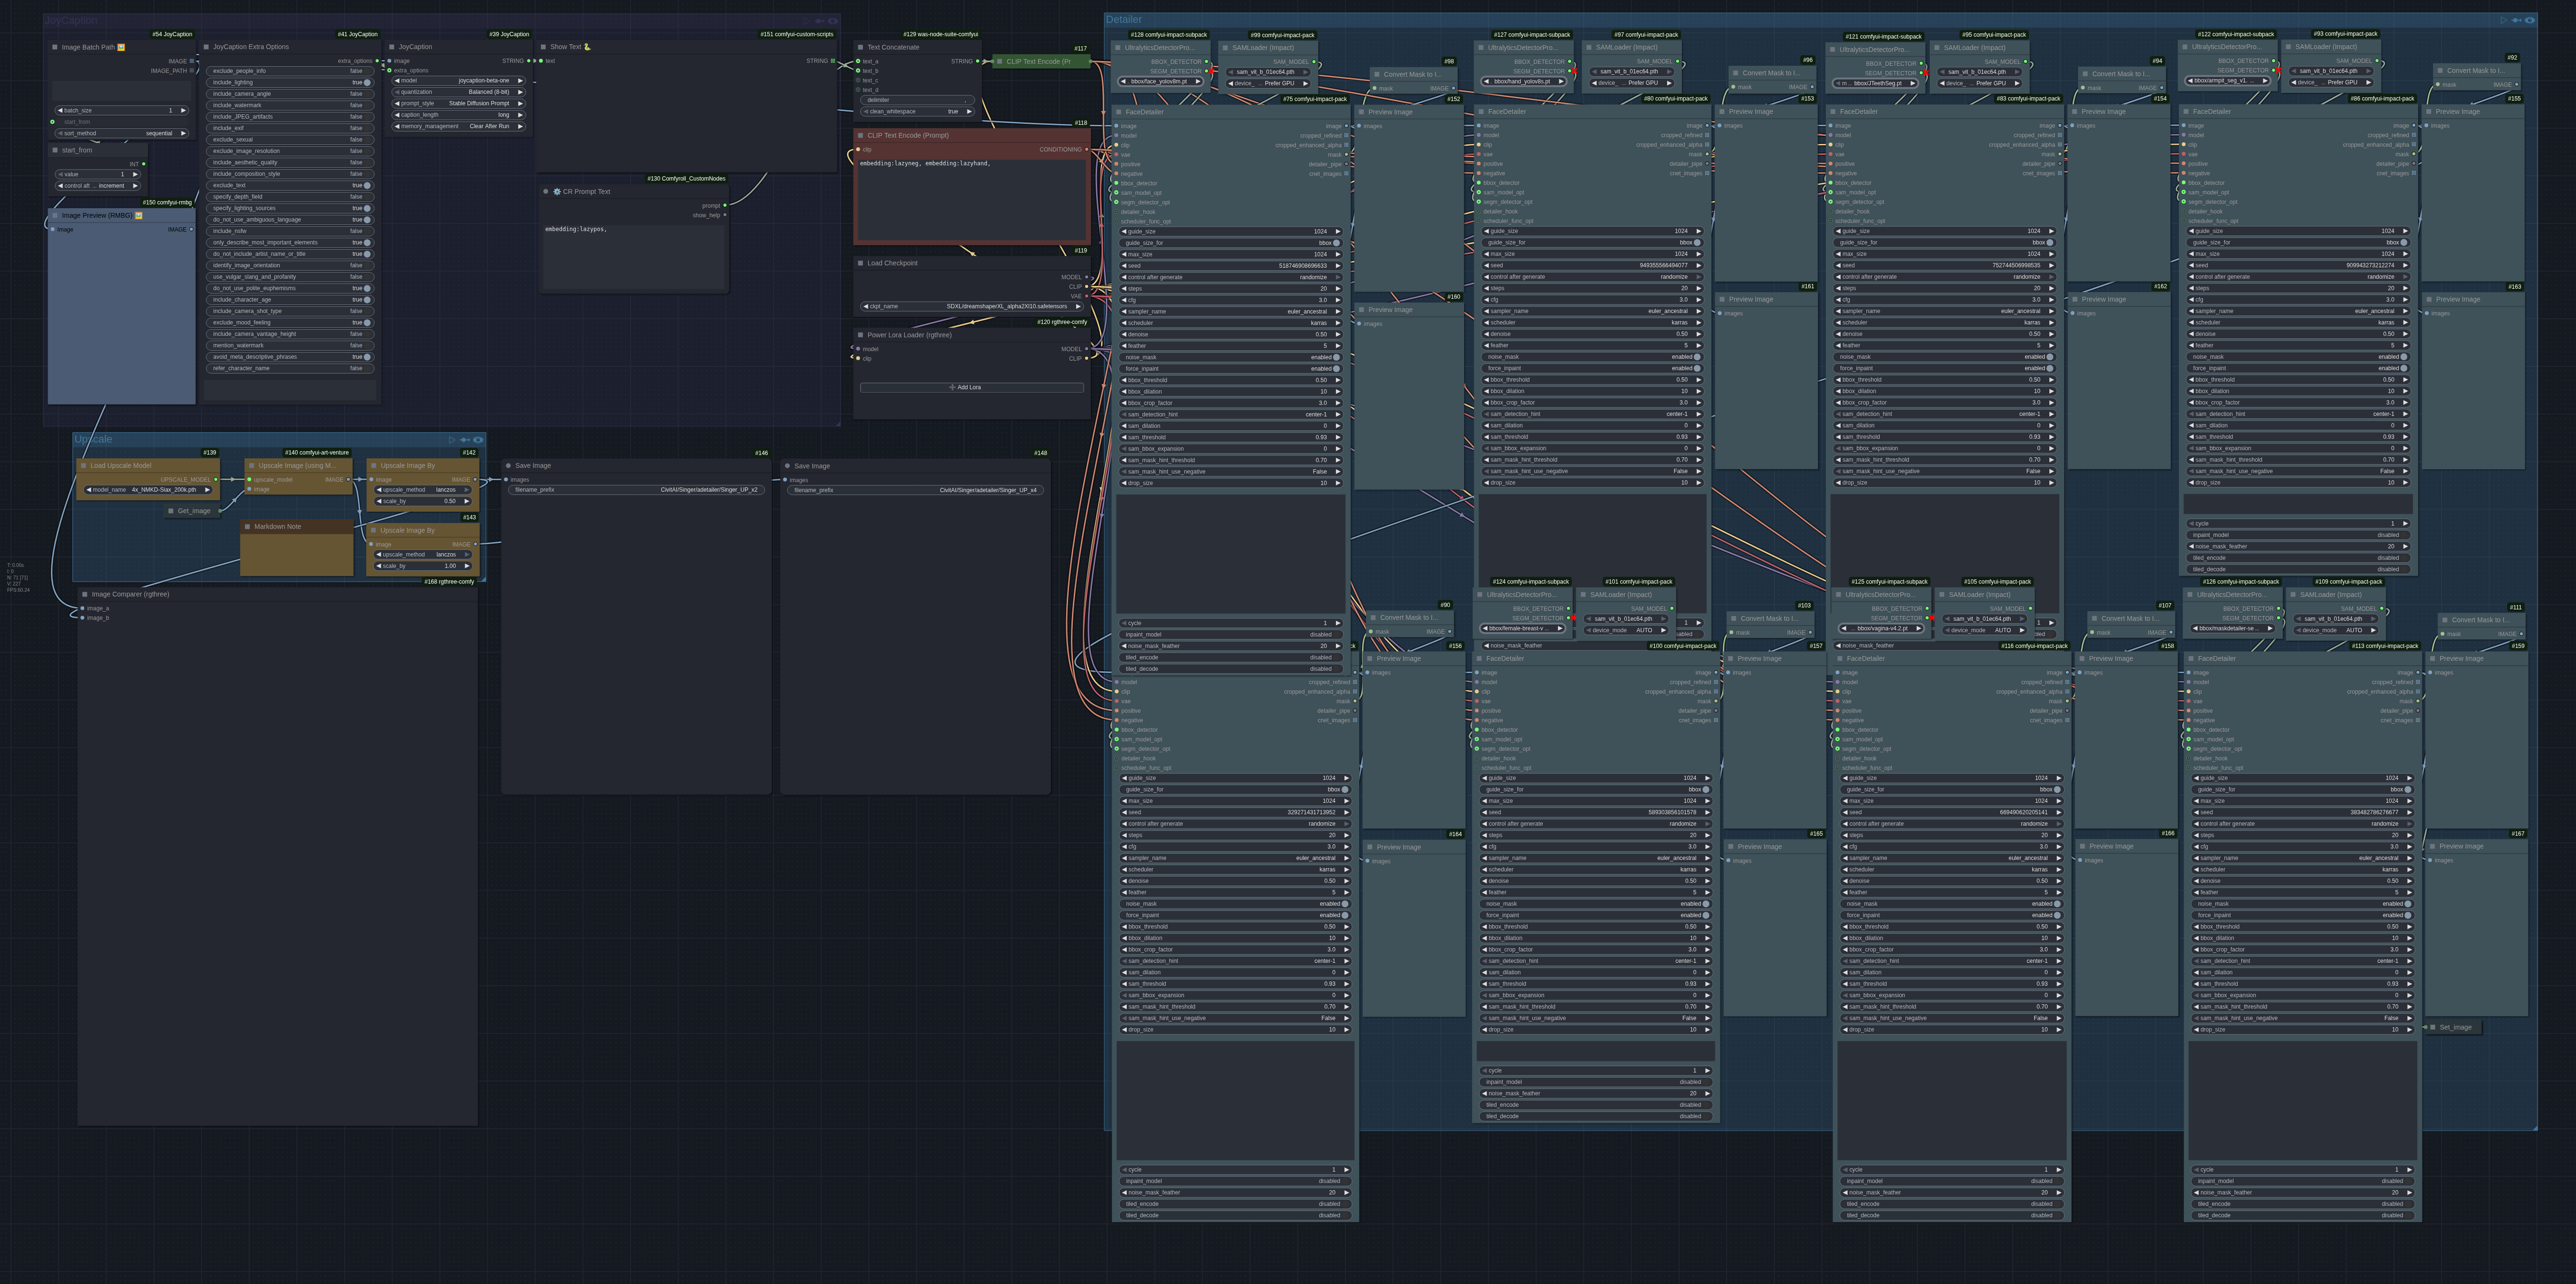This screenshot has height=1284, width=2576.
Task: Collapse the Show Text node
Action: (543, 47)
